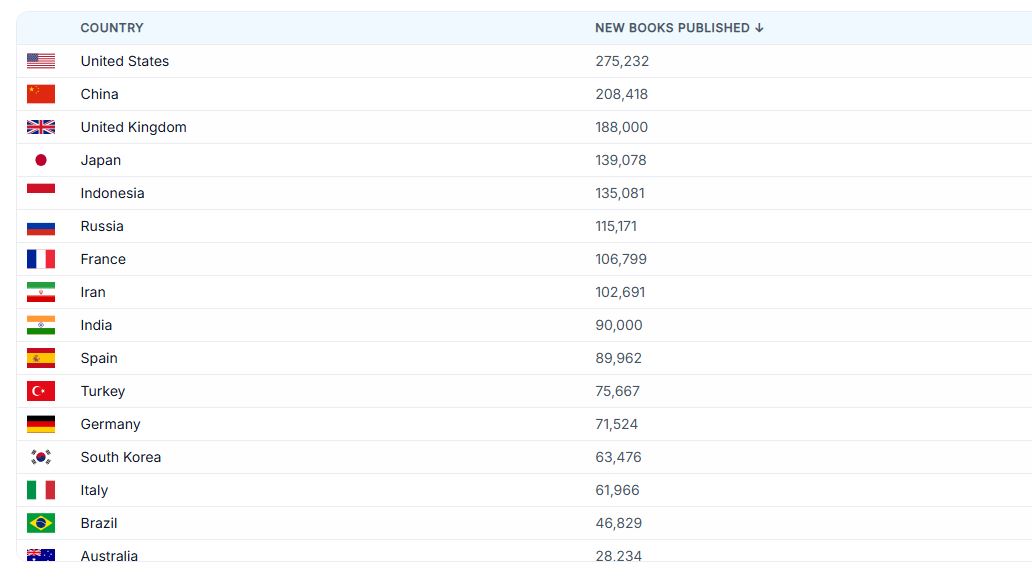The image size is (1032, 585).
Task: Click the France flag icon
Action: 41,259
